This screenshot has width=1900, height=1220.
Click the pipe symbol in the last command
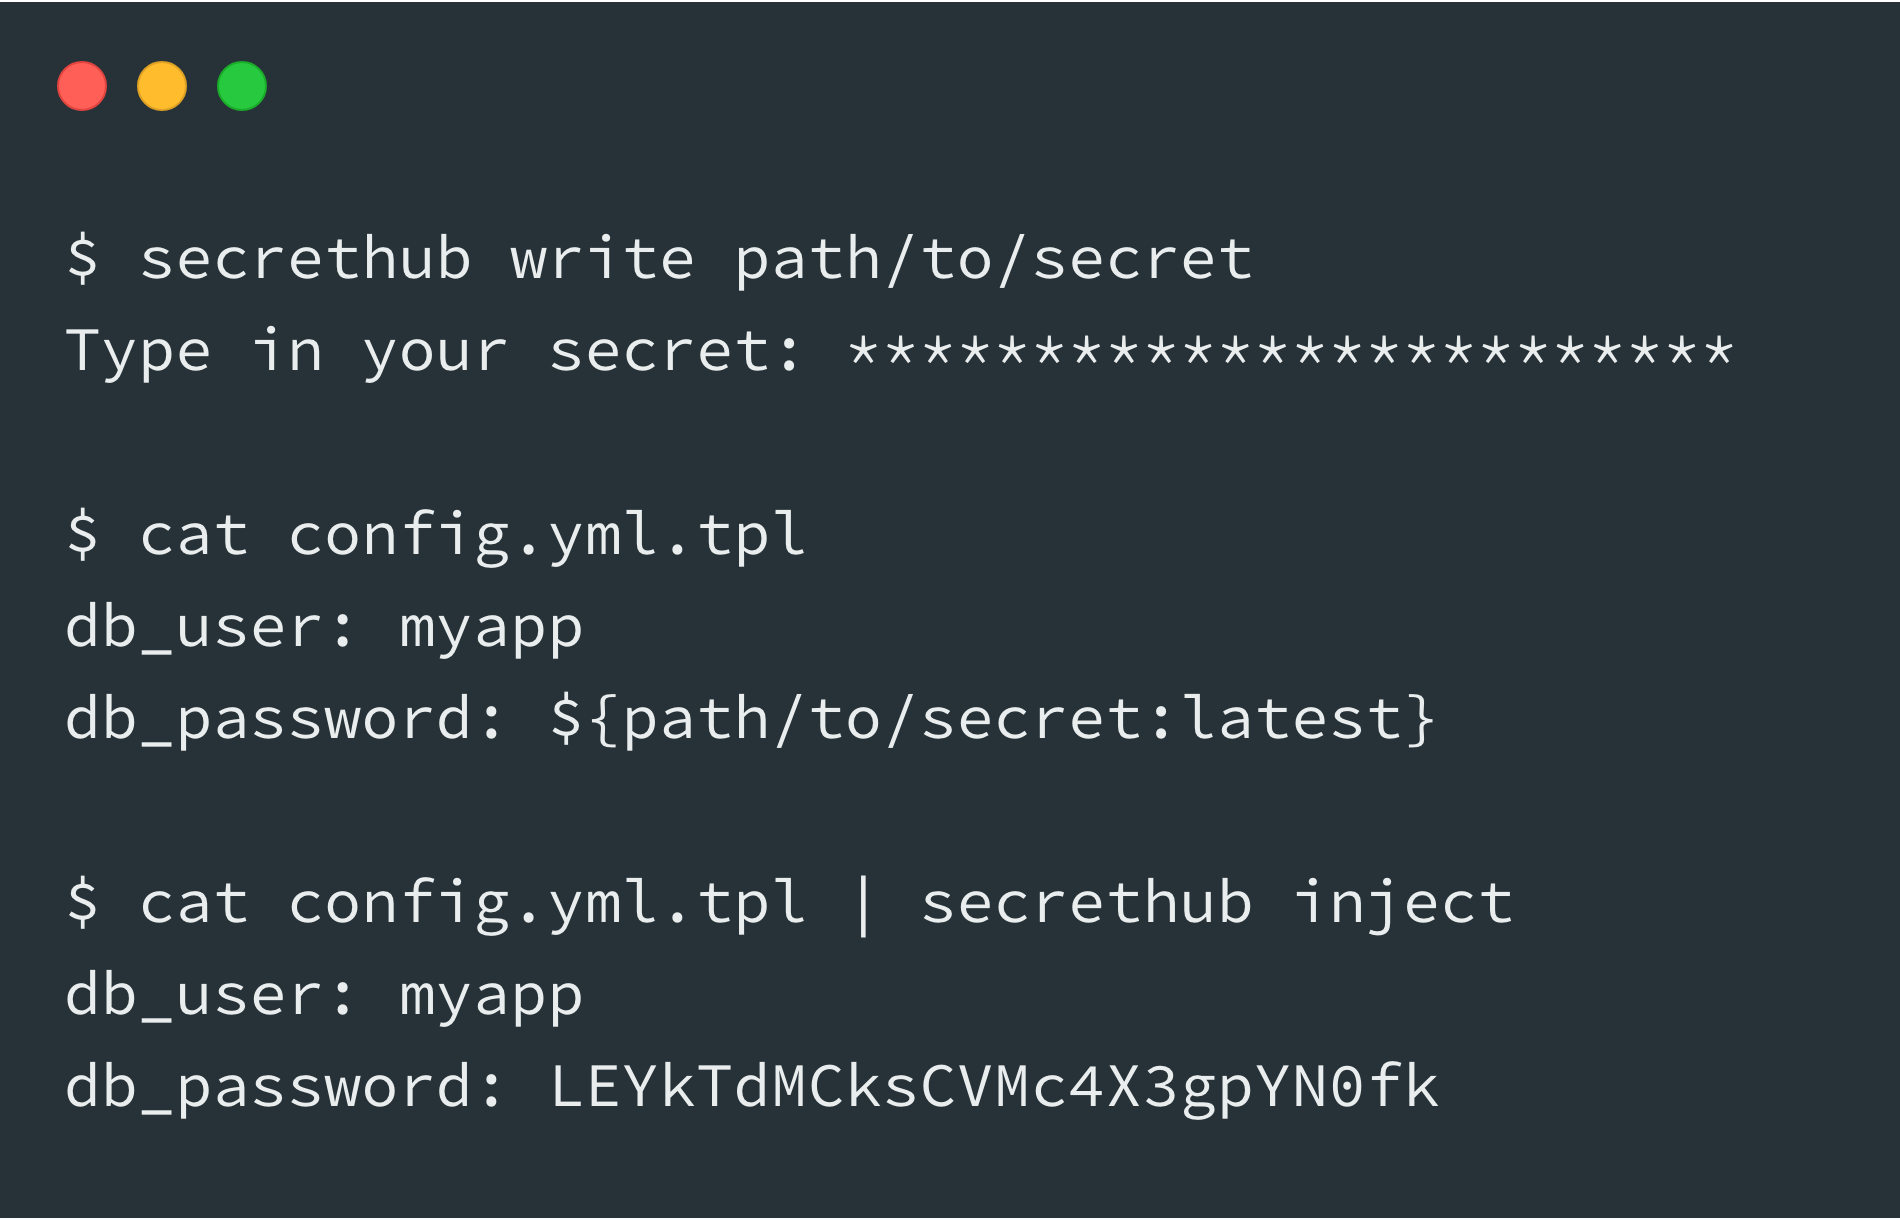coord(864,905)
